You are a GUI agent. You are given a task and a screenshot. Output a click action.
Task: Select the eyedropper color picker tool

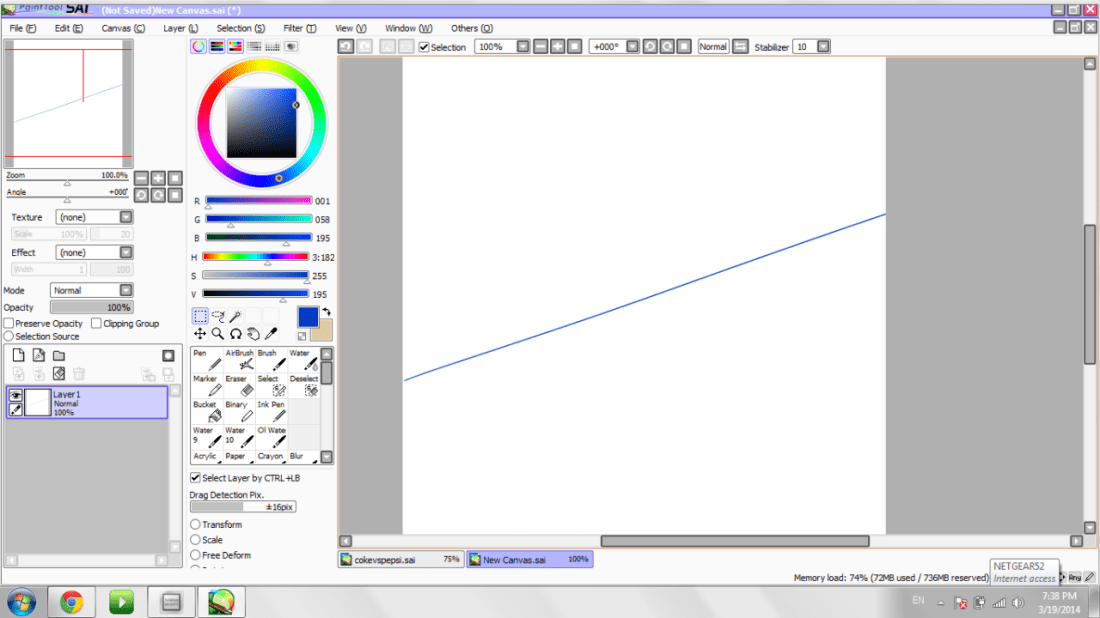[271, 334]
